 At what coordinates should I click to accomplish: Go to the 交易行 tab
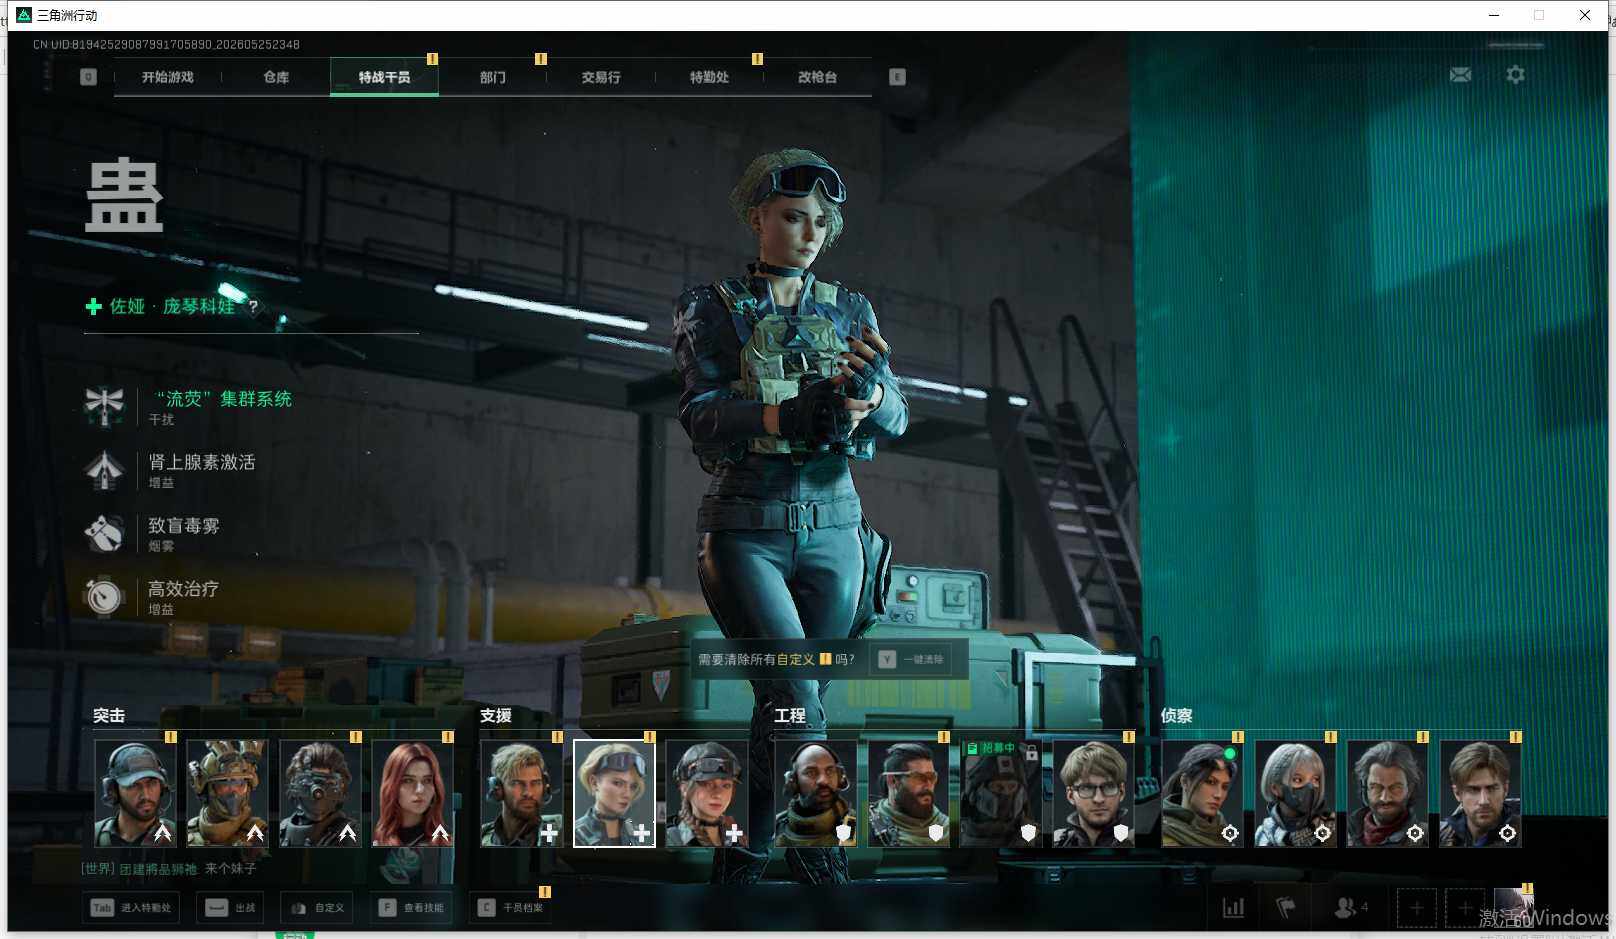pyautogui.click(x=601, y=77)
